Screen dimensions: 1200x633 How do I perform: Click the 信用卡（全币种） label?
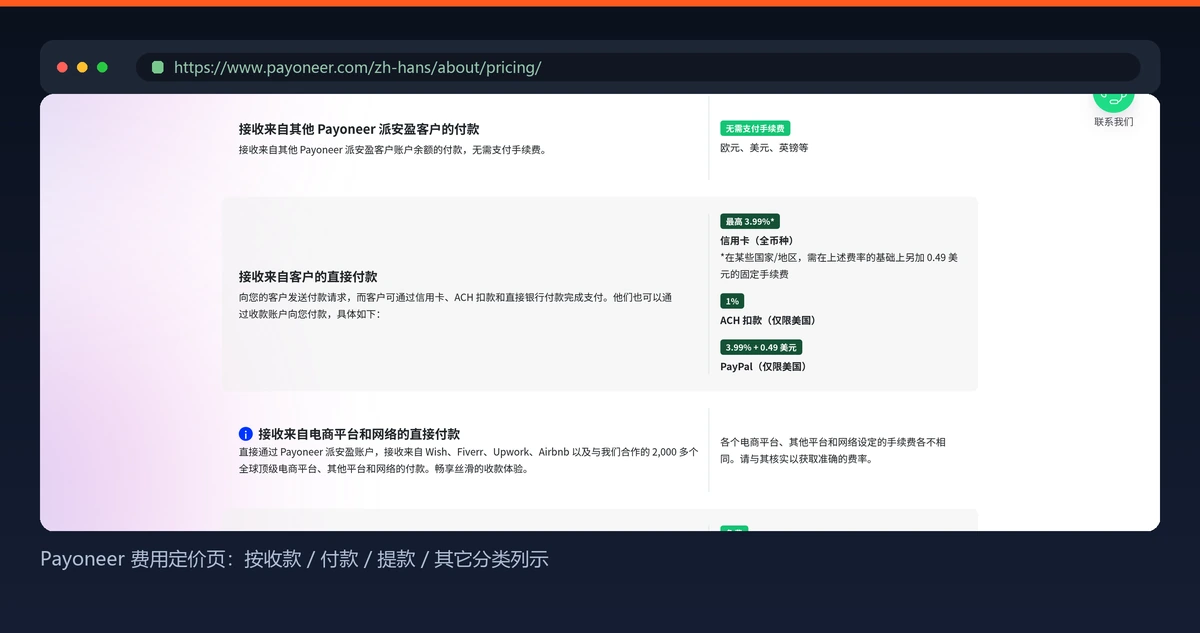click(758, 241)
